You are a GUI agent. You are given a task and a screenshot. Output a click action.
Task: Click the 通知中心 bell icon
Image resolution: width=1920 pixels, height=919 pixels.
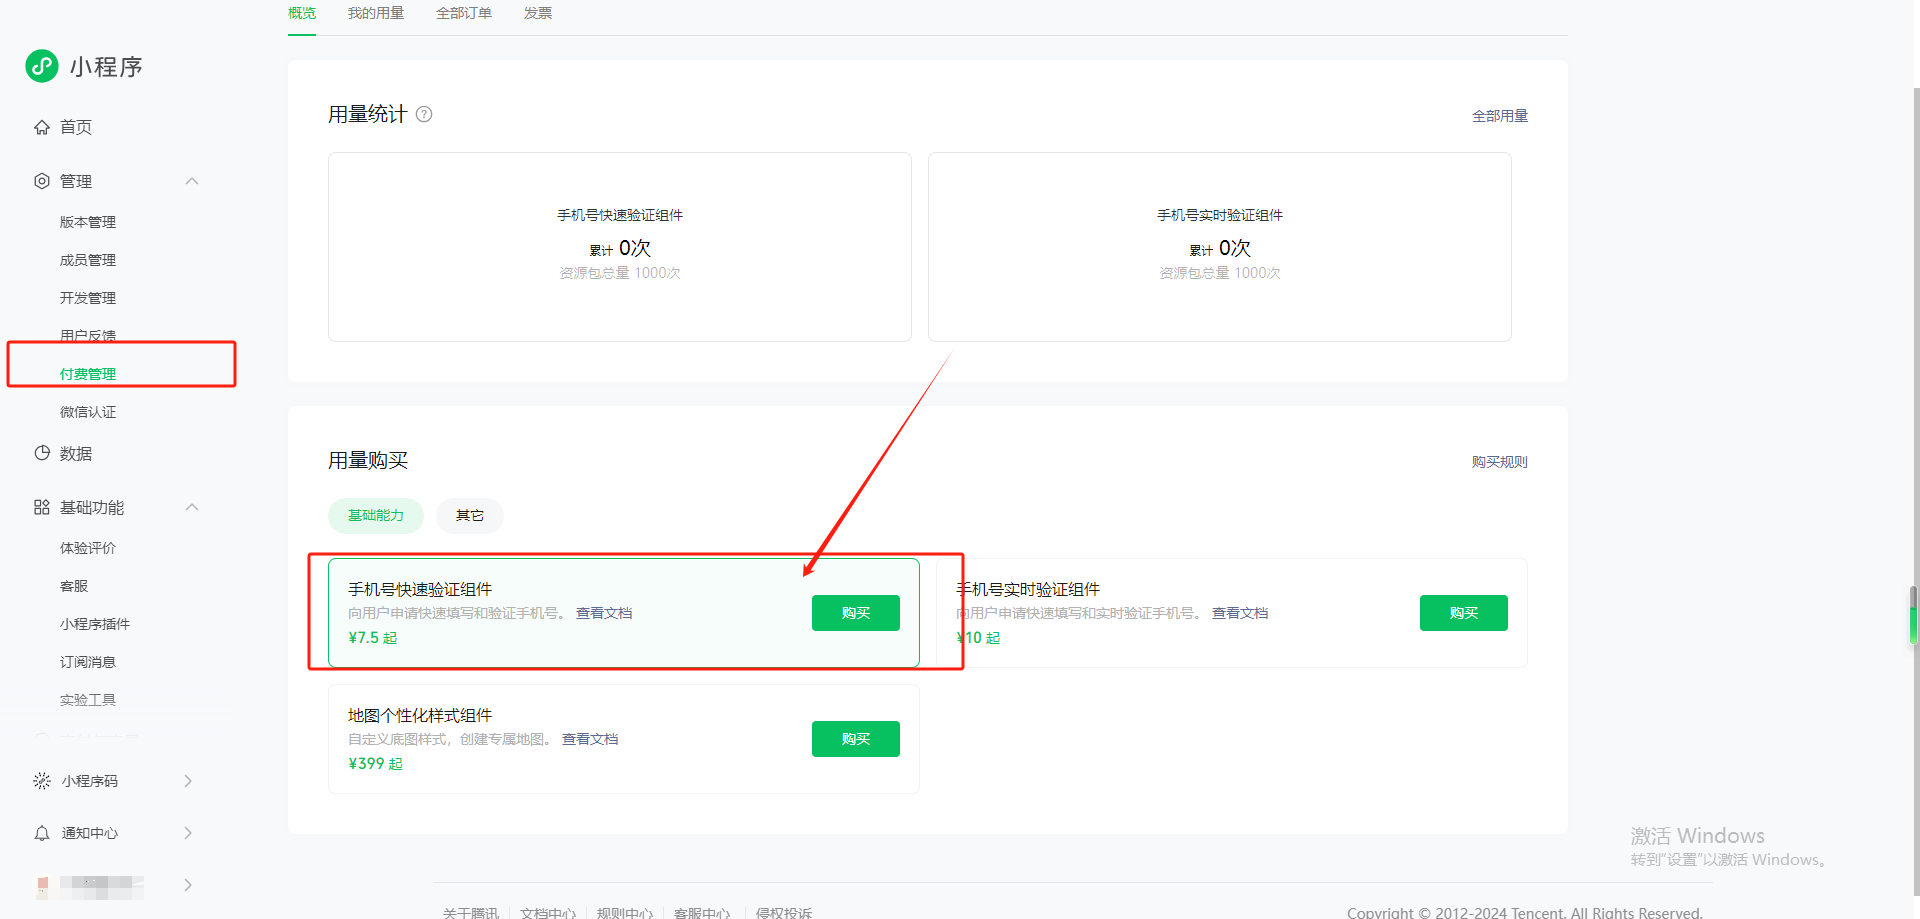(42, 833)
